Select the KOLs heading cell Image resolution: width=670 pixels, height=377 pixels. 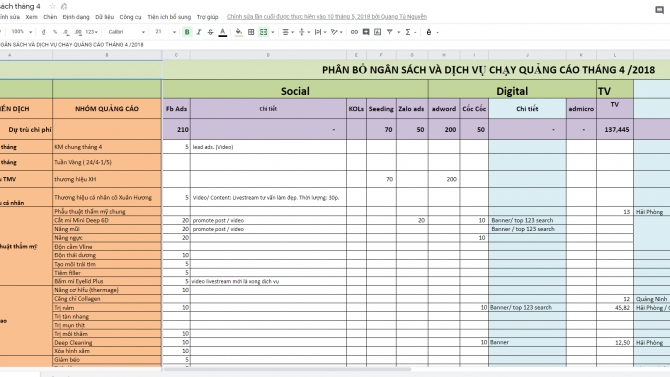(x=356, y=109)
